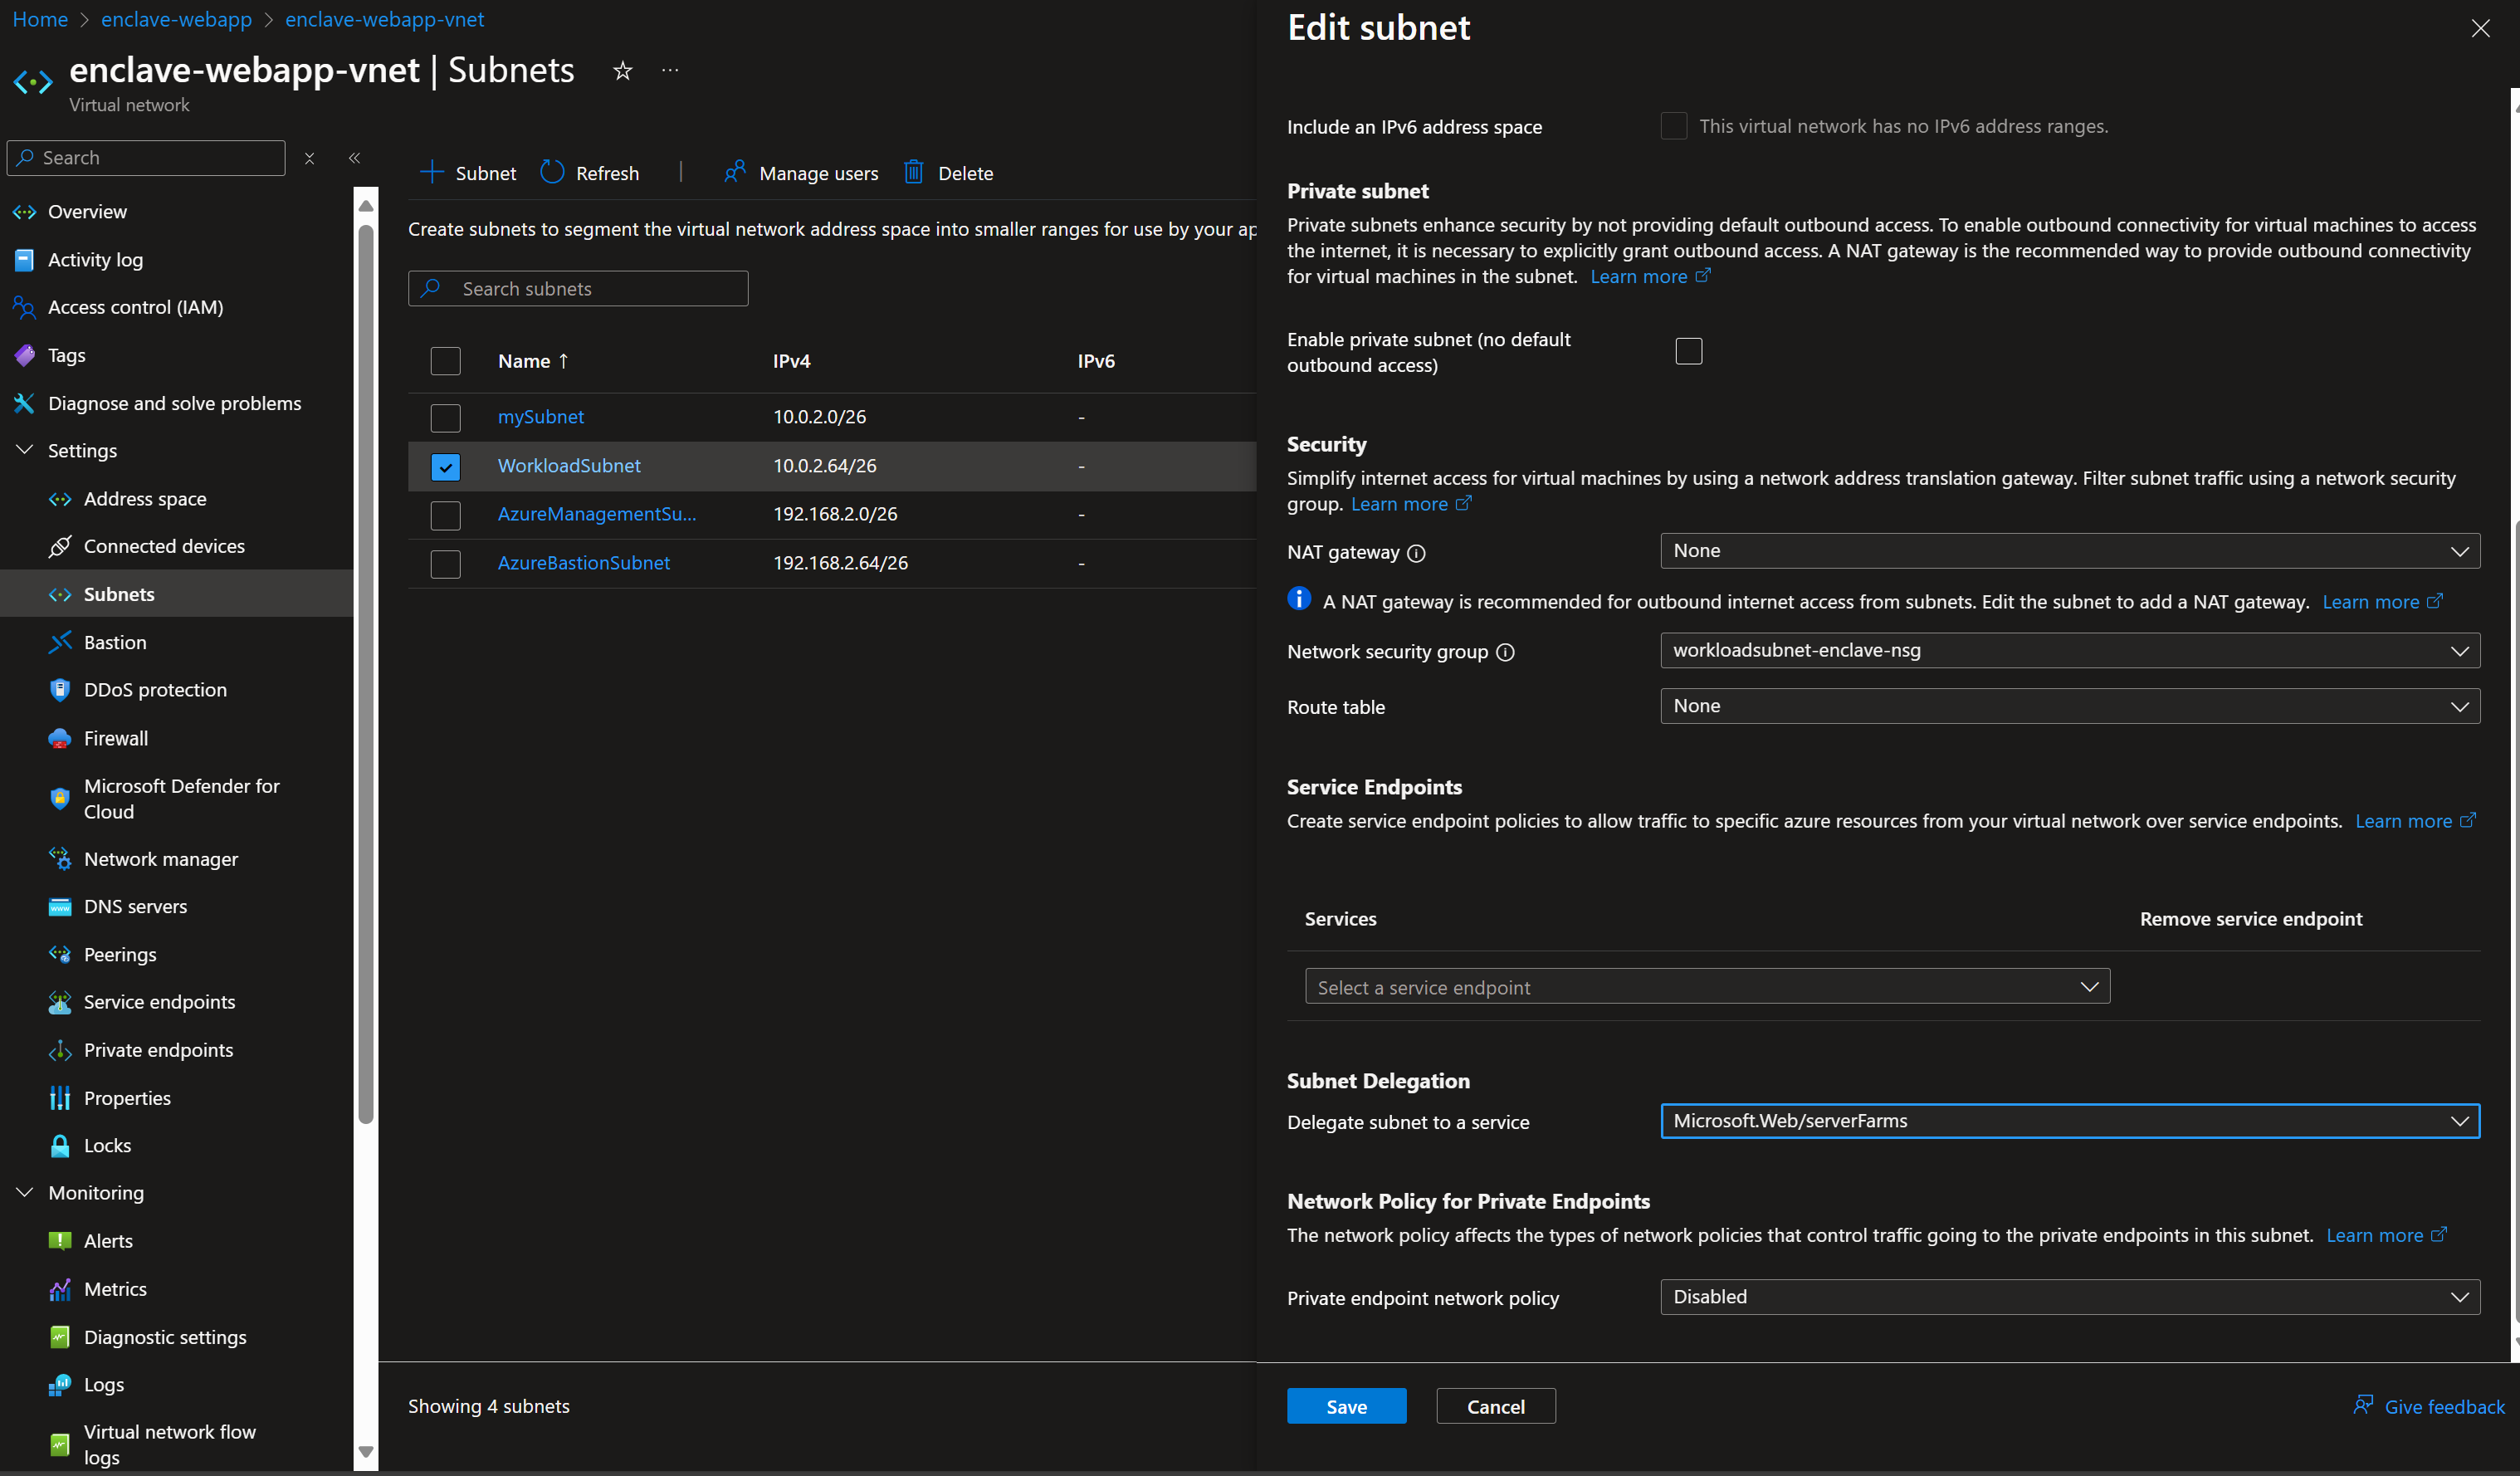Open the mySubnet link
Screen dimensions: 2520x1476
coord(541,417)
